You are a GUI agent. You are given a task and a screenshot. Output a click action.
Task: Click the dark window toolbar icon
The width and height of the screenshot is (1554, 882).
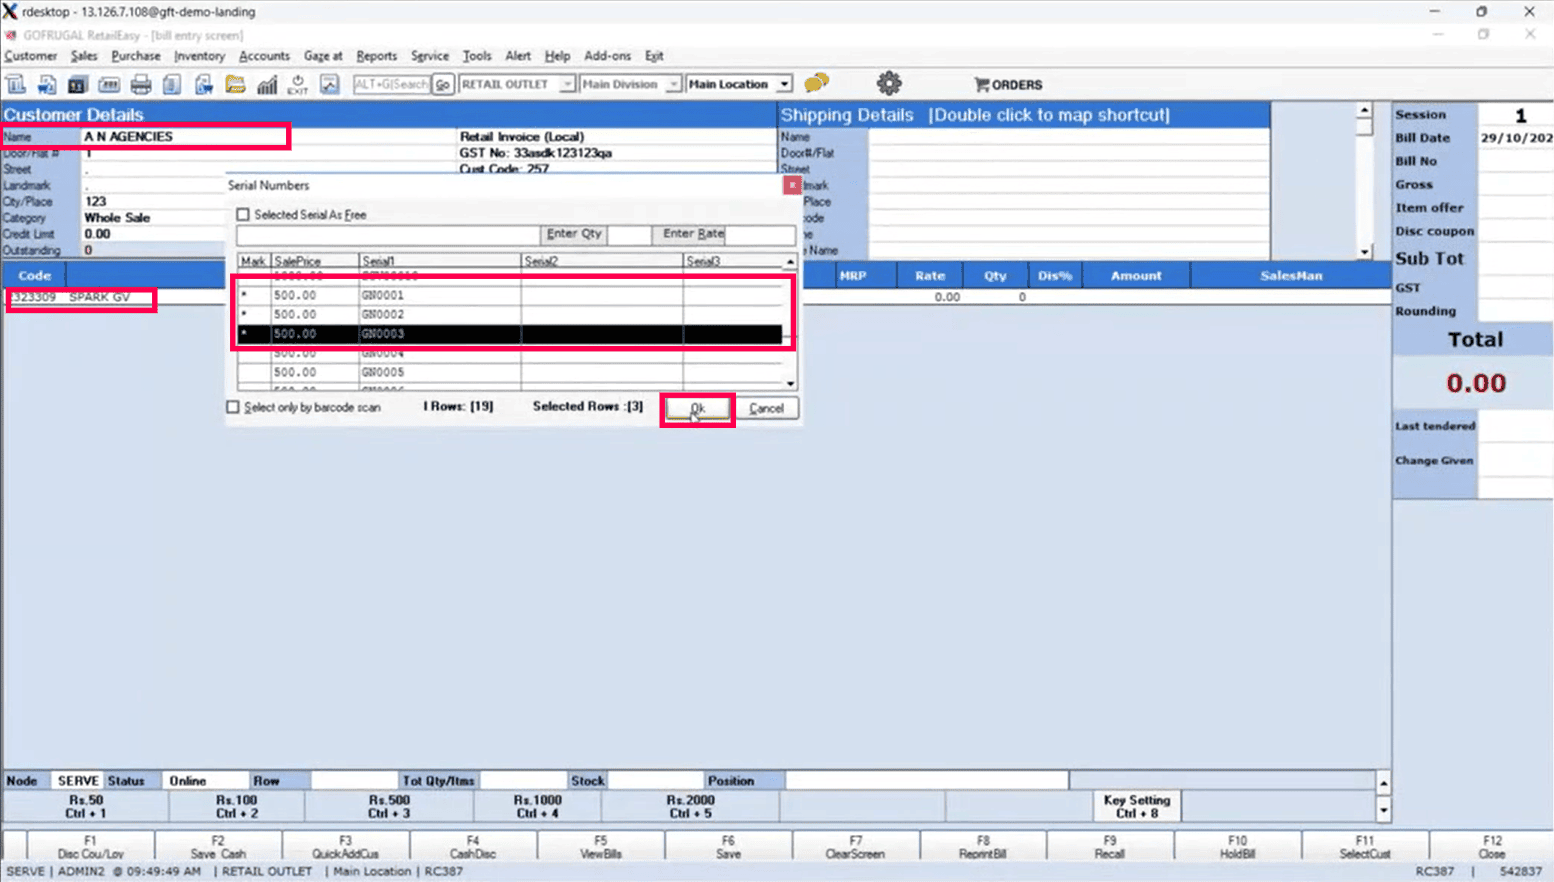coord(77,85)
